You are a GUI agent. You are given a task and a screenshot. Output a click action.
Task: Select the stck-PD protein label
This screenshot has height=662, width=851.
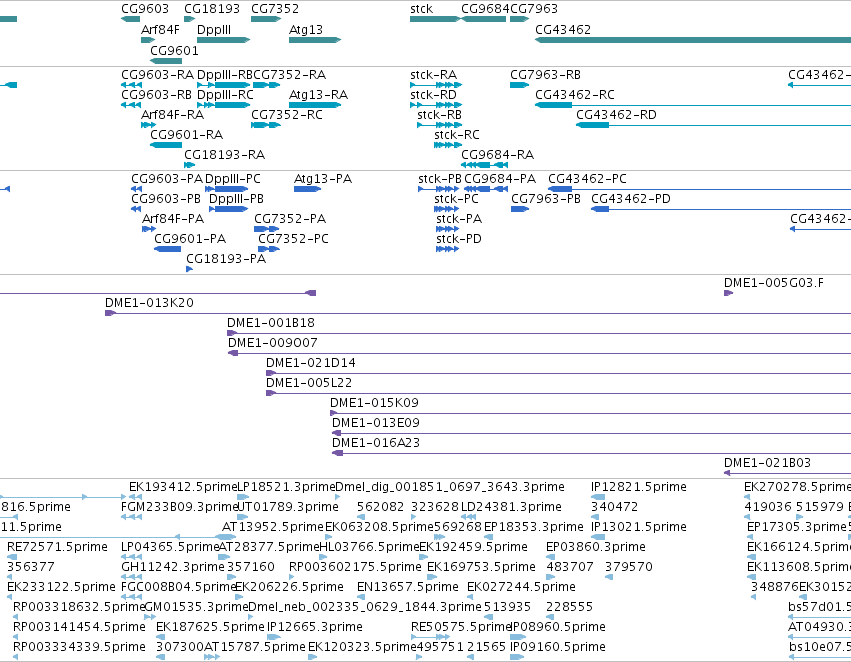(459, 239)
